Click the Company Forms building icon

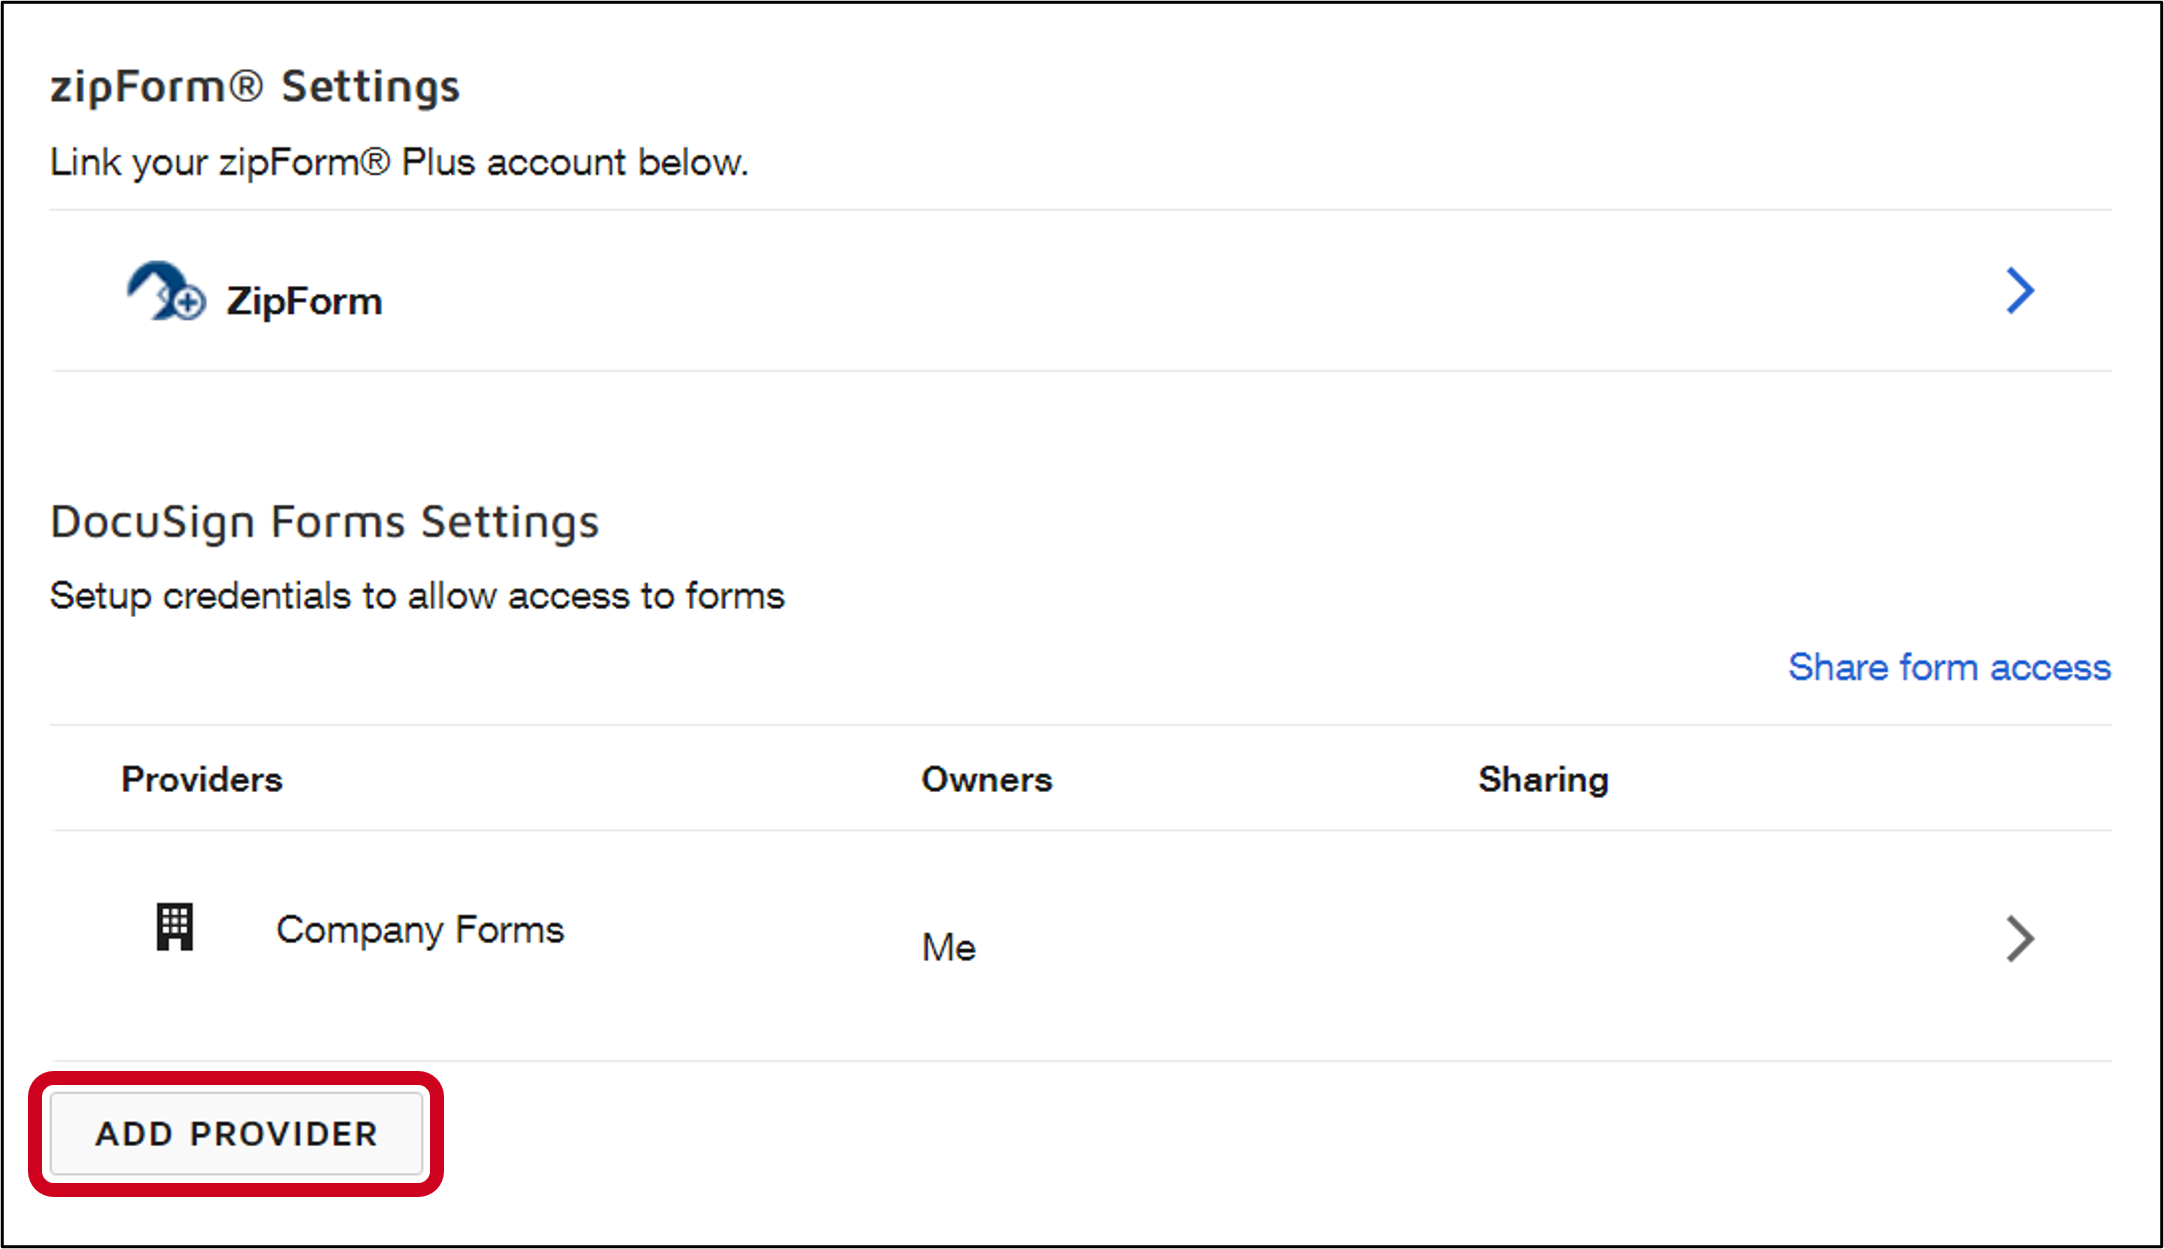click(x=174, y=927)
